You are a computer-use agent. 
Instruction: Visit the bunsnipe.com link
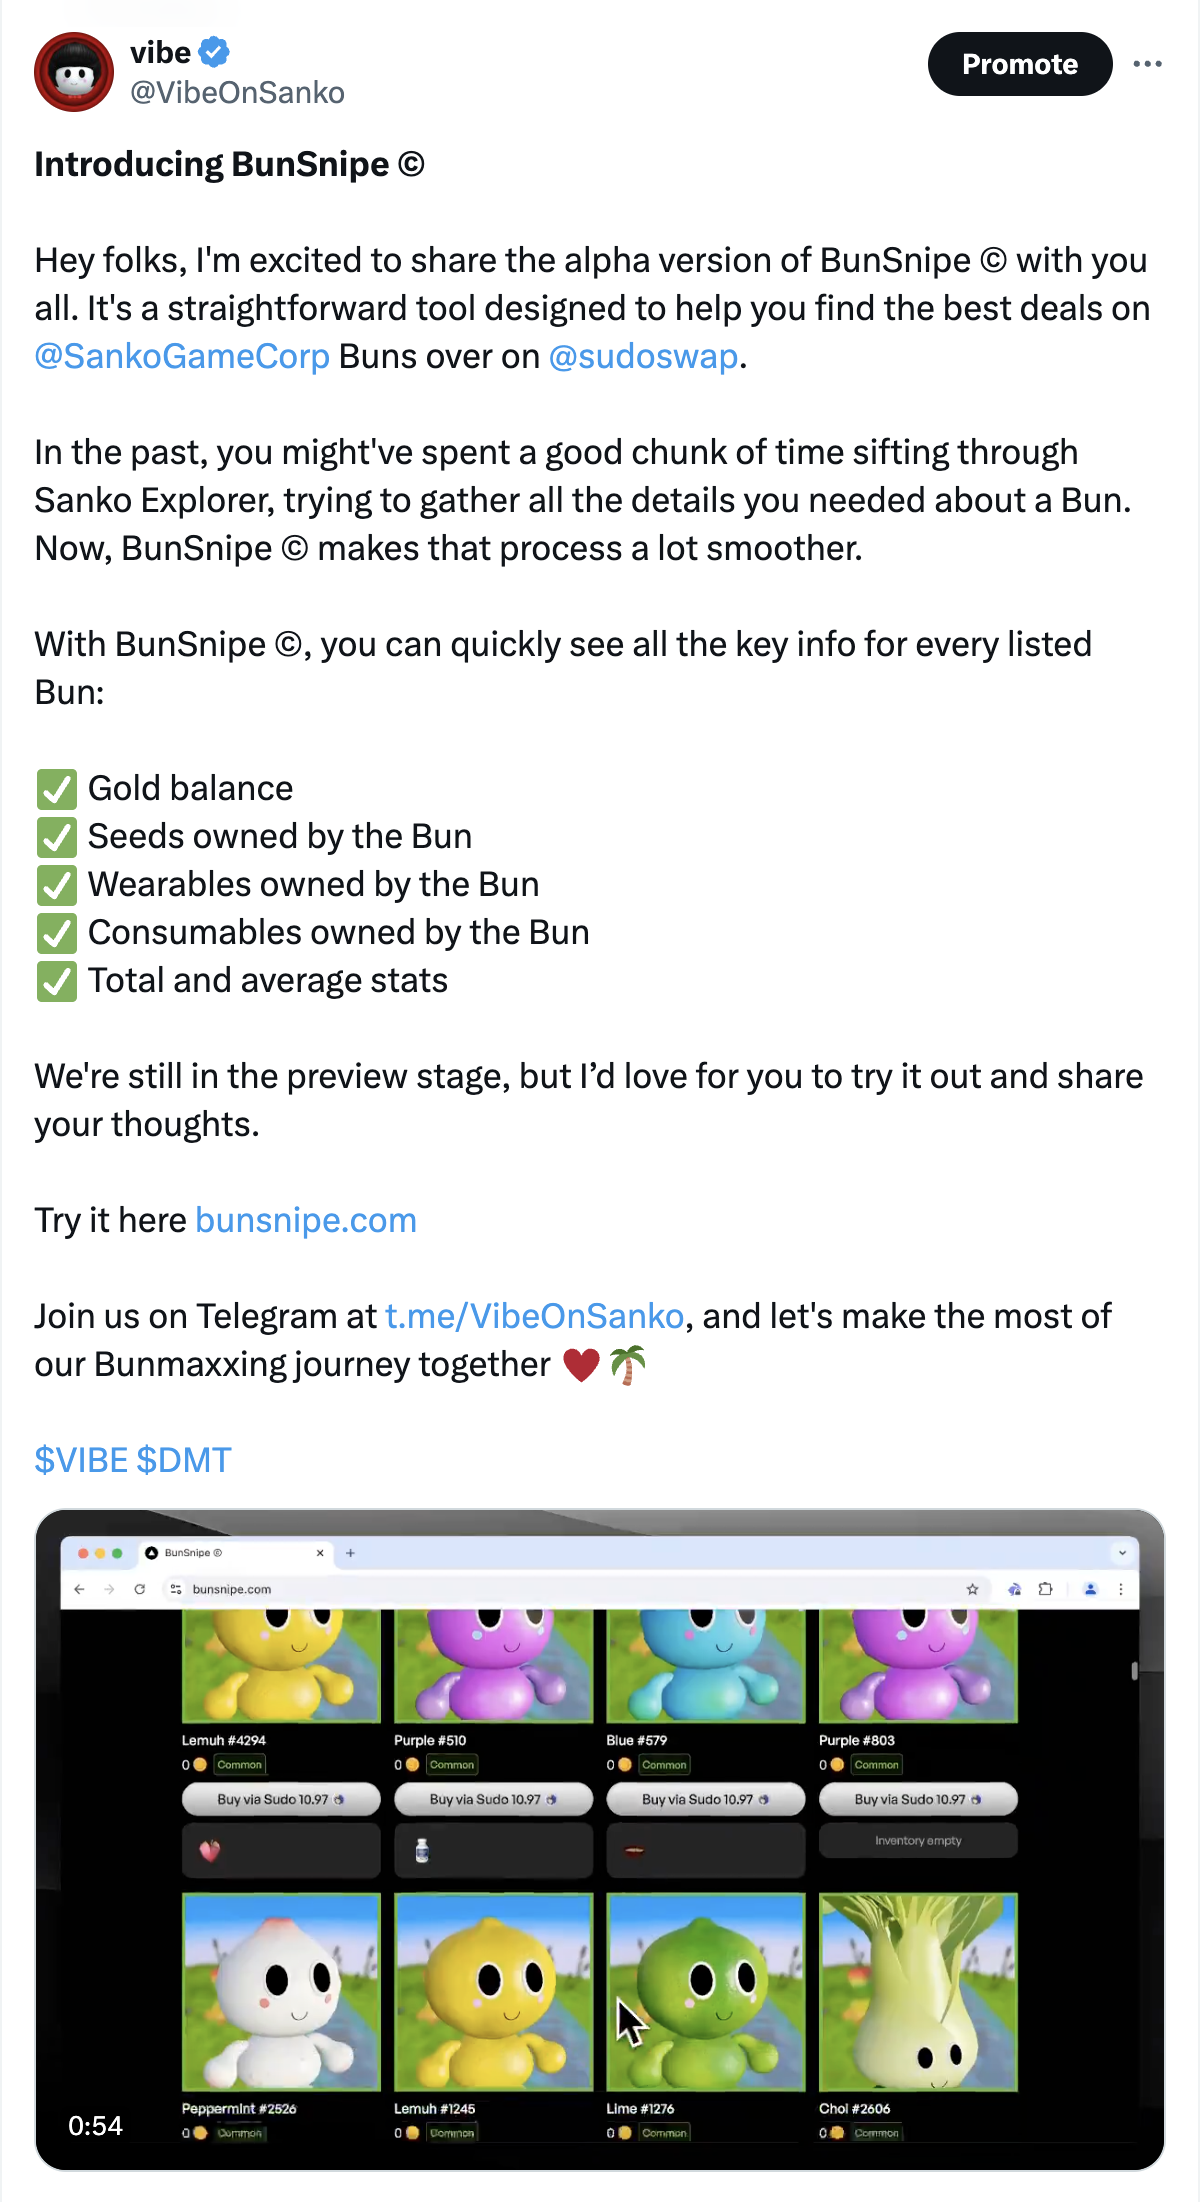306,1221
